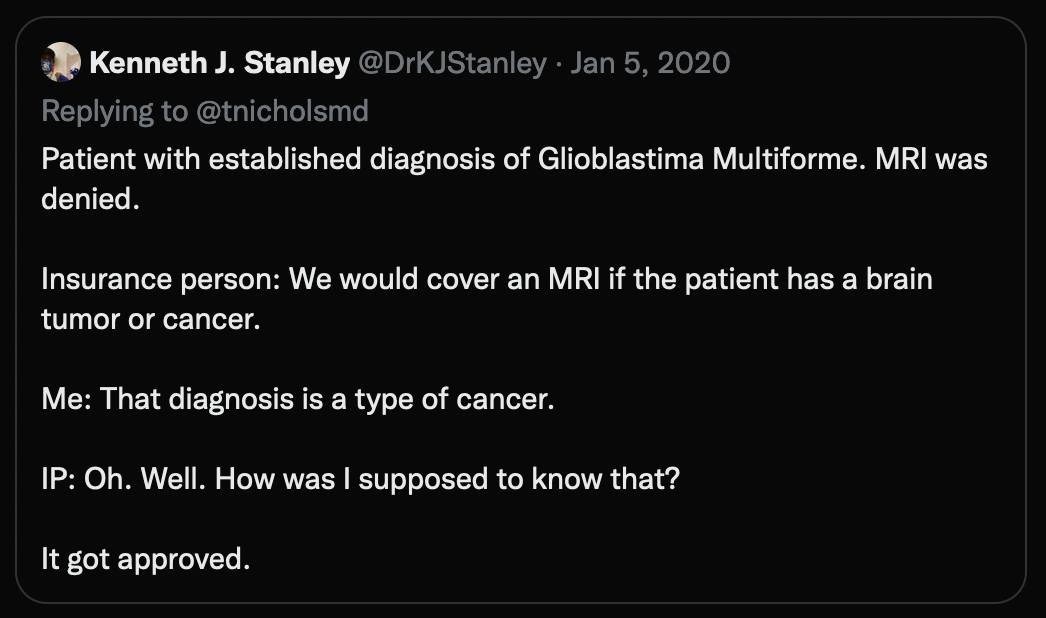The width and height of the screenshot is (1046, 618).
Task: Open the @tnicholsmd mention link
Action: click(281, 111)
